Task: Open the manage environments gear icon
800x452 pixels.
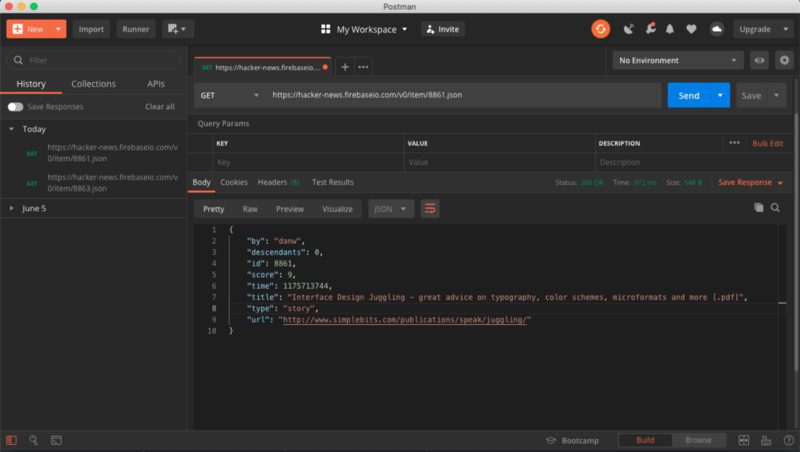Action: 783,61
